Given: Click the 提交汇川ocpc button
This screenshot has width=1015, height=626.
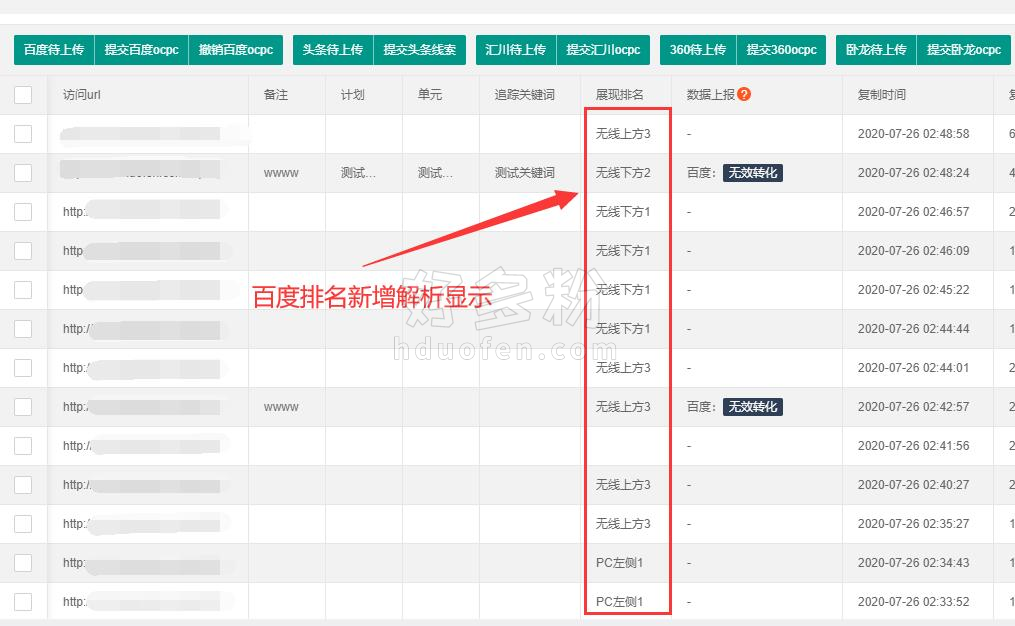Looking at the screenshot, I should coord(603,50).
